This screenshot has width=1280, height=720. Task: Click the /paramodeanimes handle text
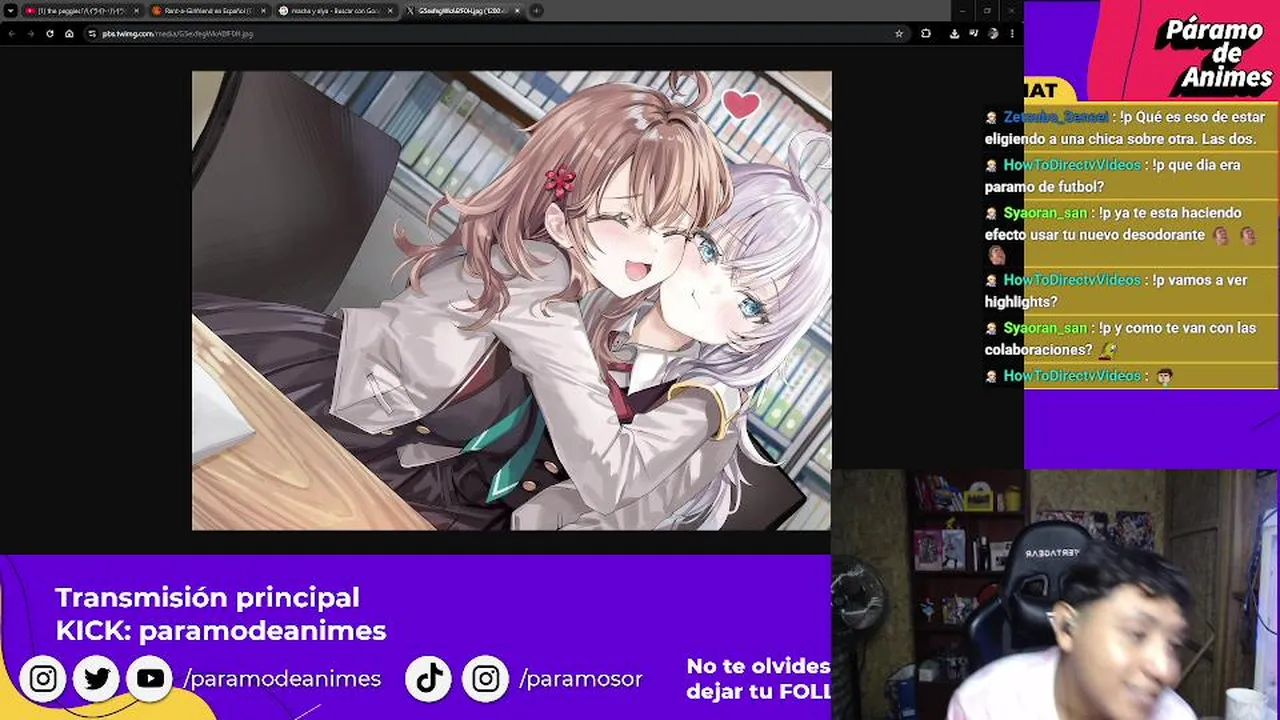tap(282, 679)
